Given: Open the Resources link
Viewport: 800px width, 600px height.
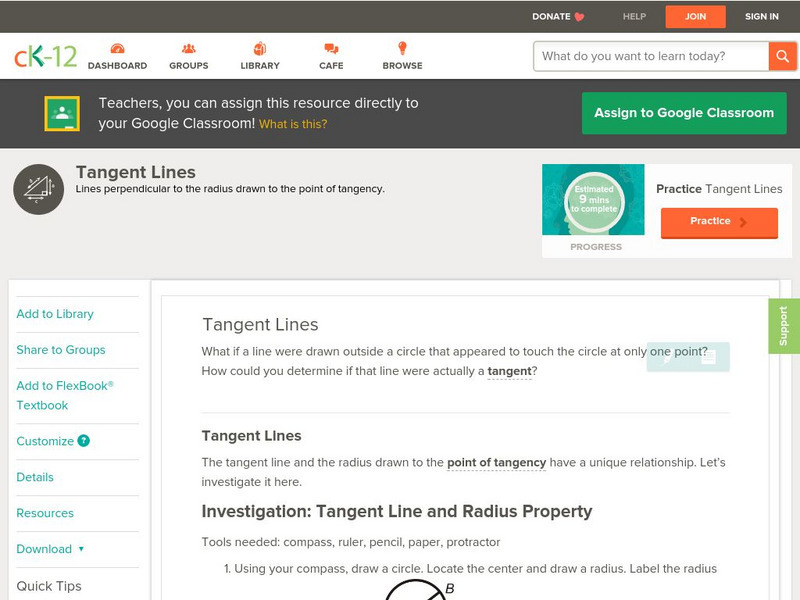Looking at the screenshot, I should 45,513.
